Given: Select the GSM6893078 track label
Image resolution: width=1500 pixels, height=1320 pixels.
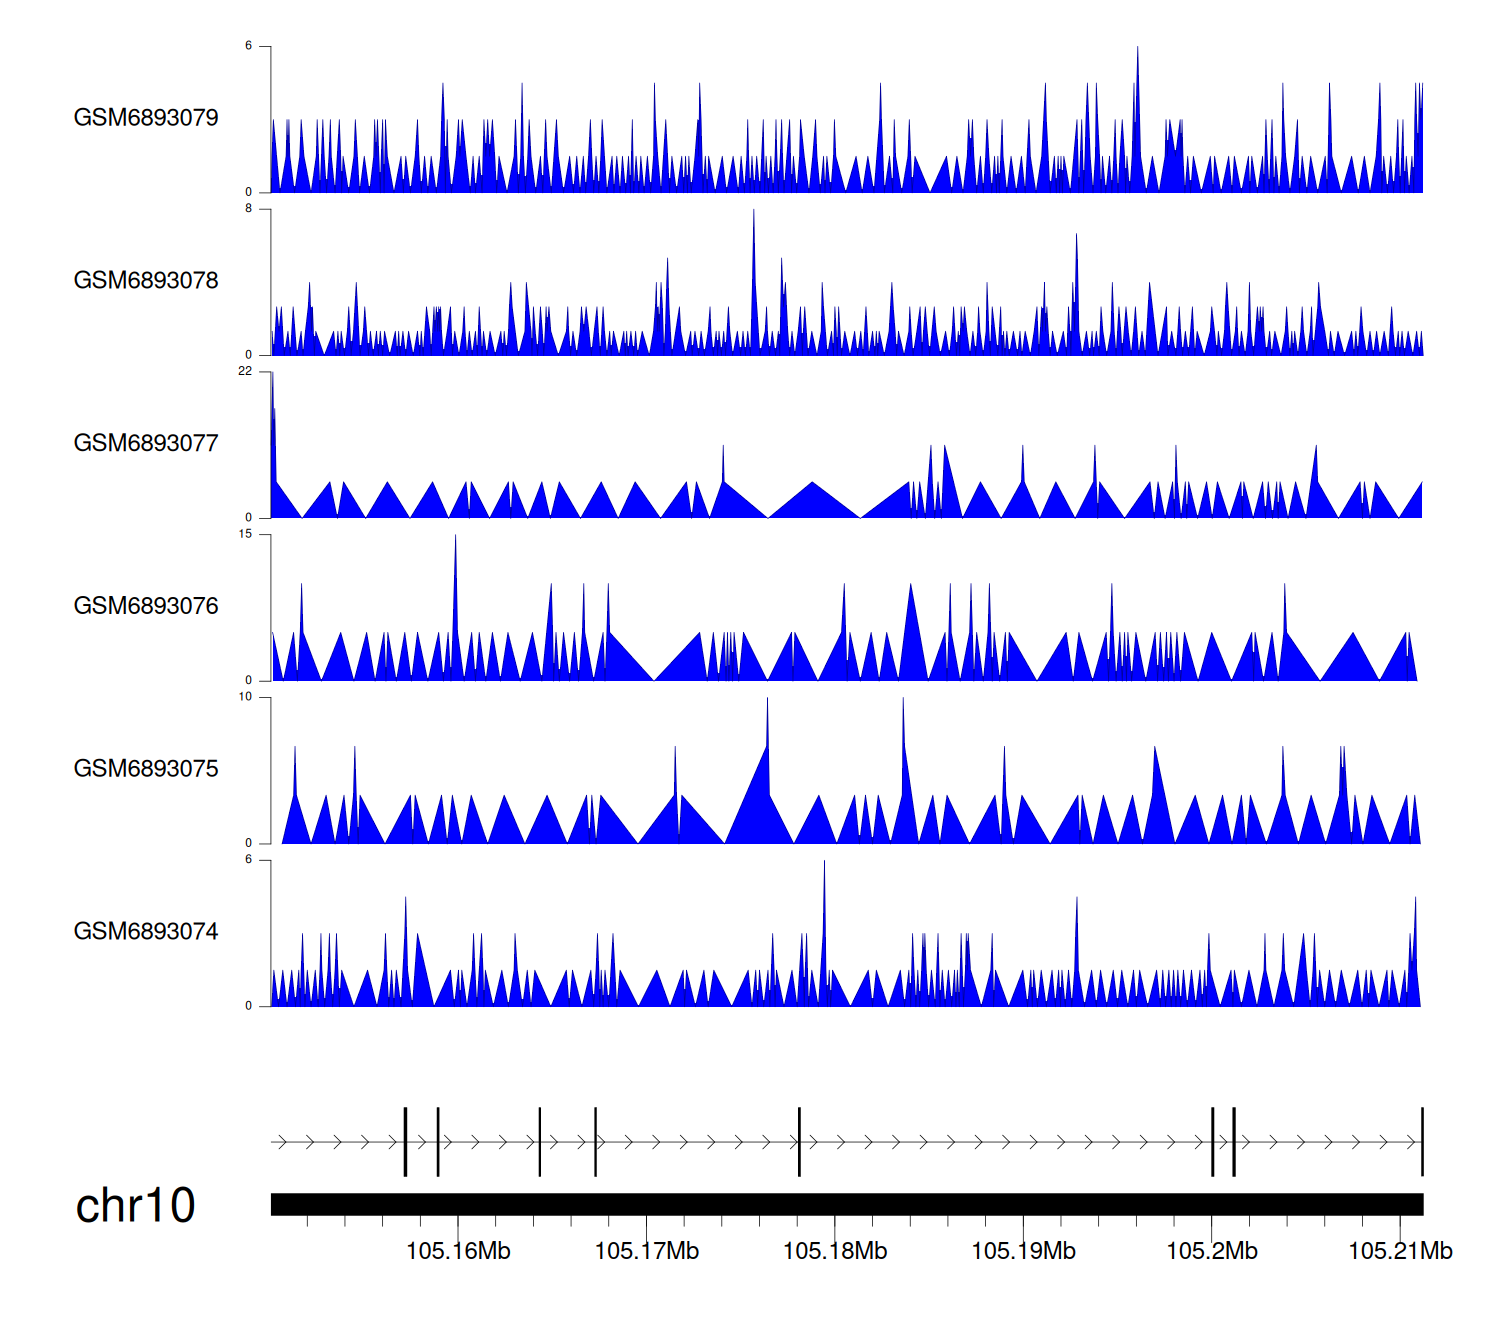Looking at the screenshot, I should click(x=146, y=281).
